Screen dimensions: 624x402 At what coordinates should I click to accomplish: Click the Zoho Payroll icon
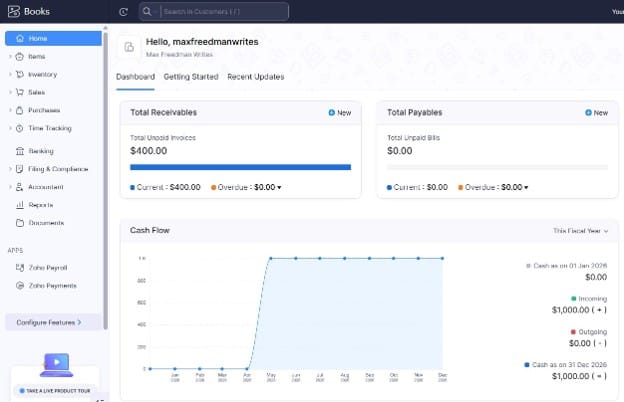click(x=20, y=267)
